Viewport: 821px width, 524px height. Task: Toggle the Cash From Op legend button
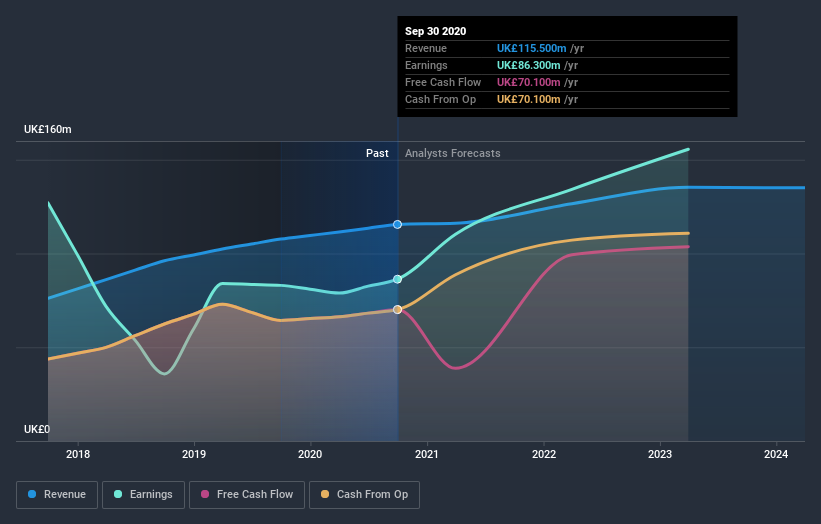(364, 495)
